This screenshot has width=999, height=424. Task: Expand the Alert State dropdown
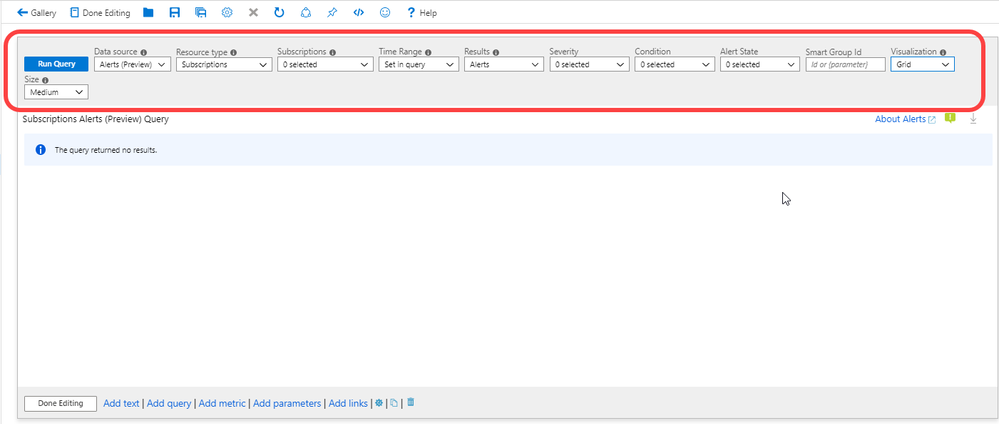pyautogui.click(x=760, y=64)
